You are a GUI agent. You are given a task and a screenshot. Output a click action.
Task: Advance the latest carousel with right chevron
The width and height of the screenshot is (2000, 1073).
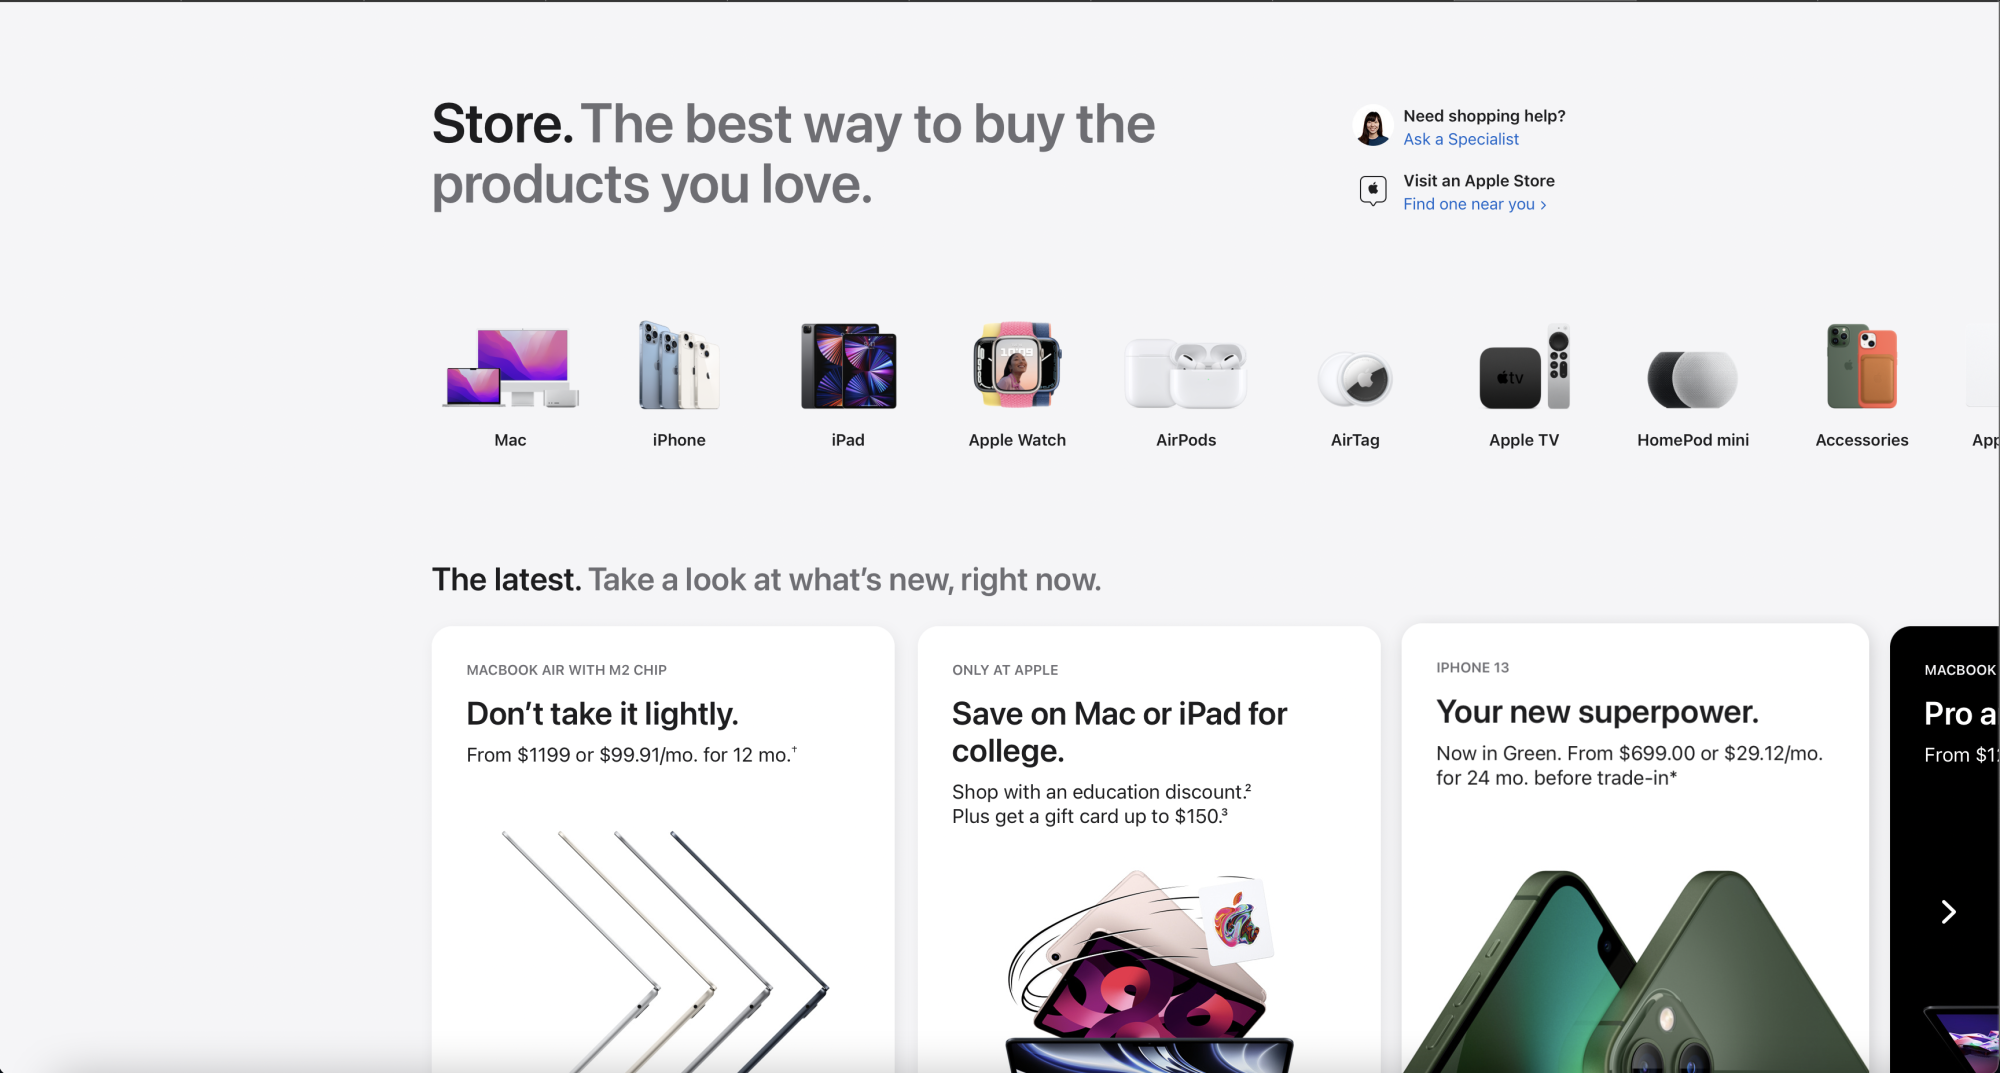1948,912
